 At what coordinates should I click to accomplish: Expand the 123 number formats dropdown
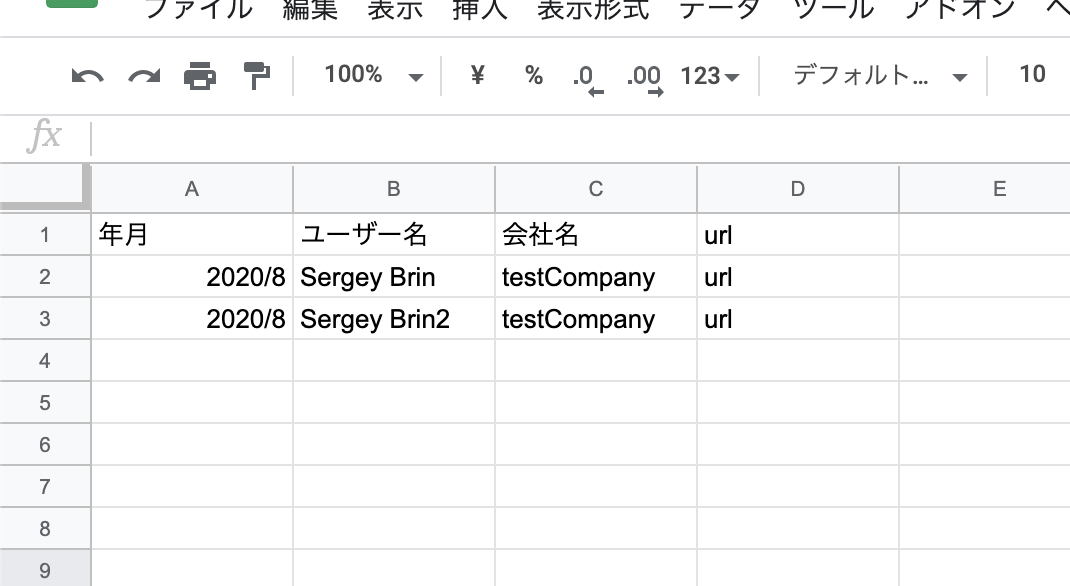(709, 76)
